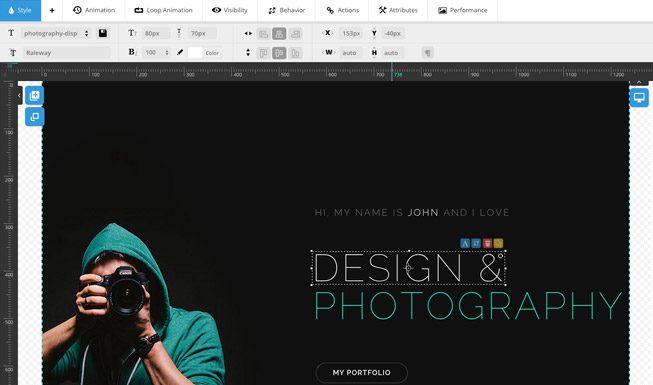Click the bold font weight icon
Screen dimensions: 653x385
click(132, 52)
